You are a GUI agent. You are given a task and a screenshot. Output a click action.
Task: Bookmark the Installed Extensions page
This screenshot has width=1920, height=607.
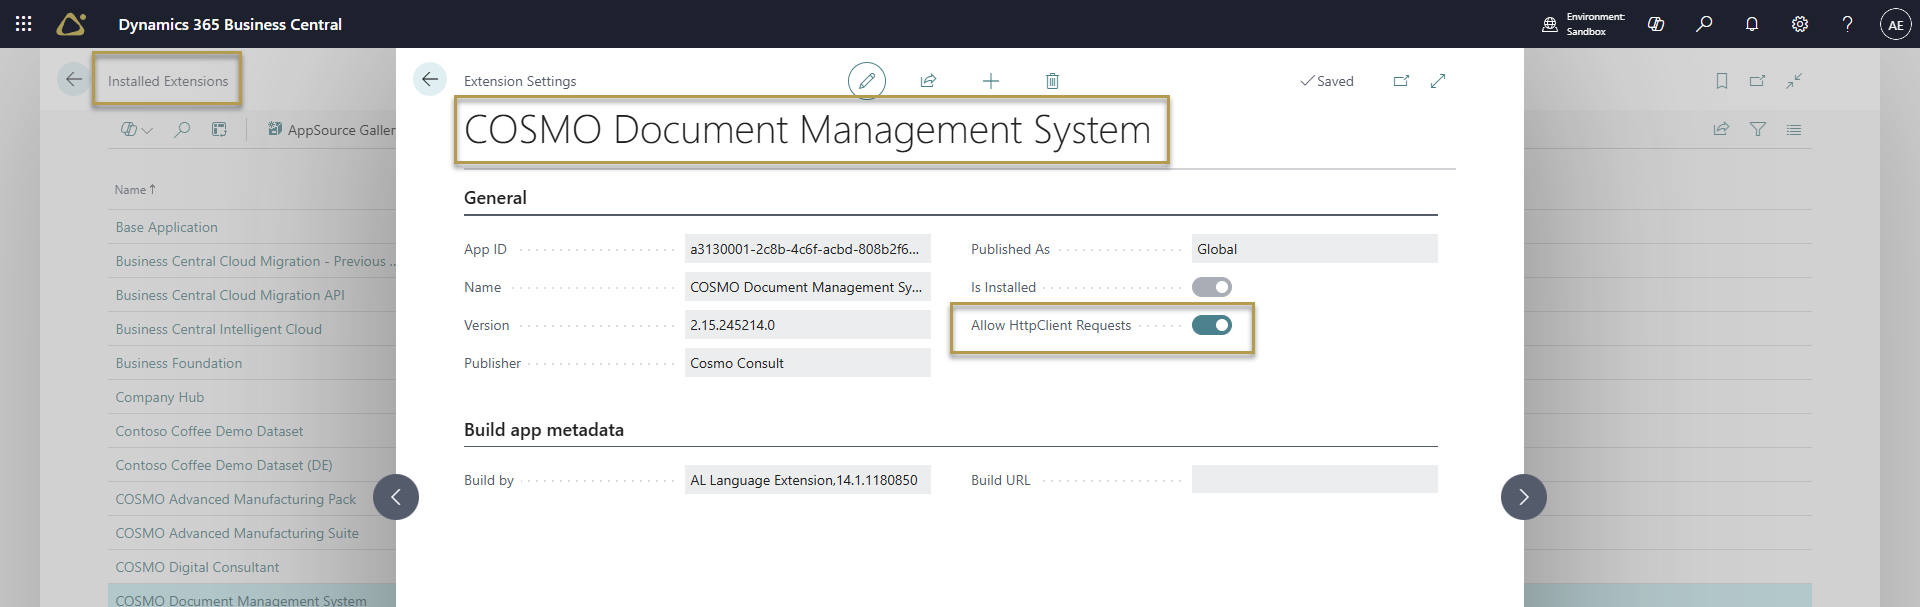1722,81
